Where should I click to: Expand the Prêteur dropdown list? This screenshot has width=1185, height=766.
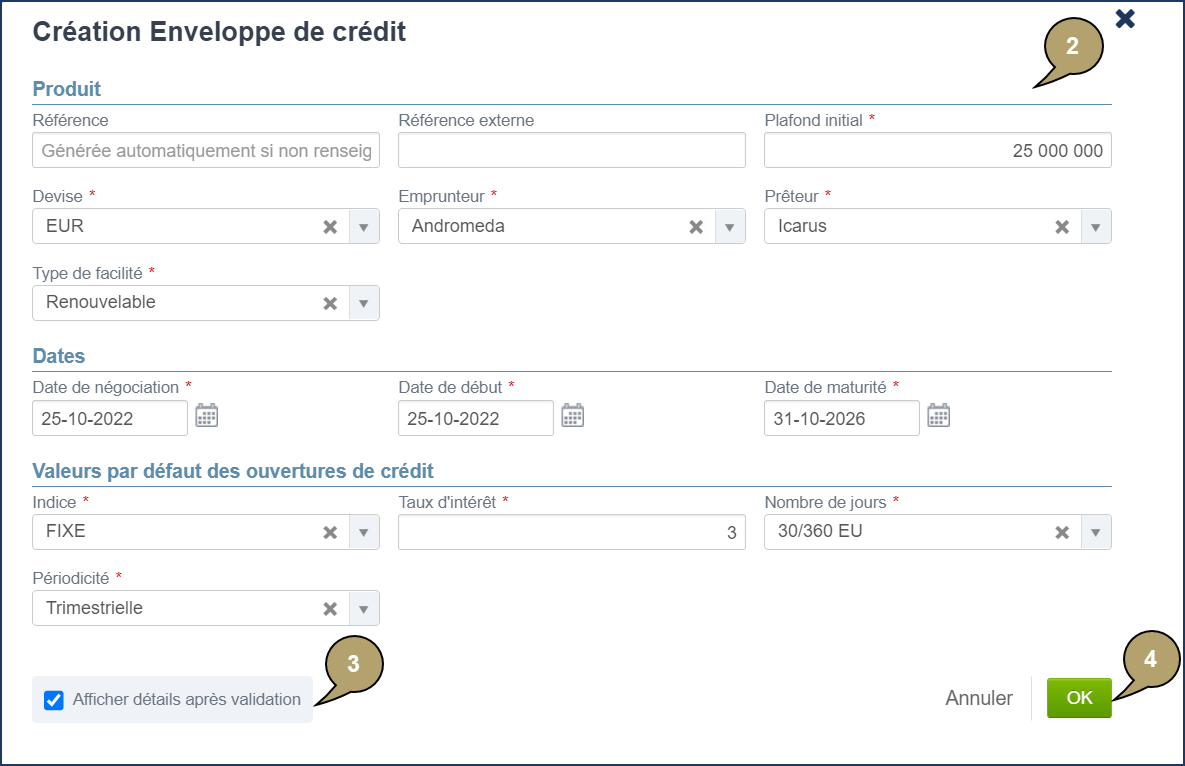click(1095, 227)
